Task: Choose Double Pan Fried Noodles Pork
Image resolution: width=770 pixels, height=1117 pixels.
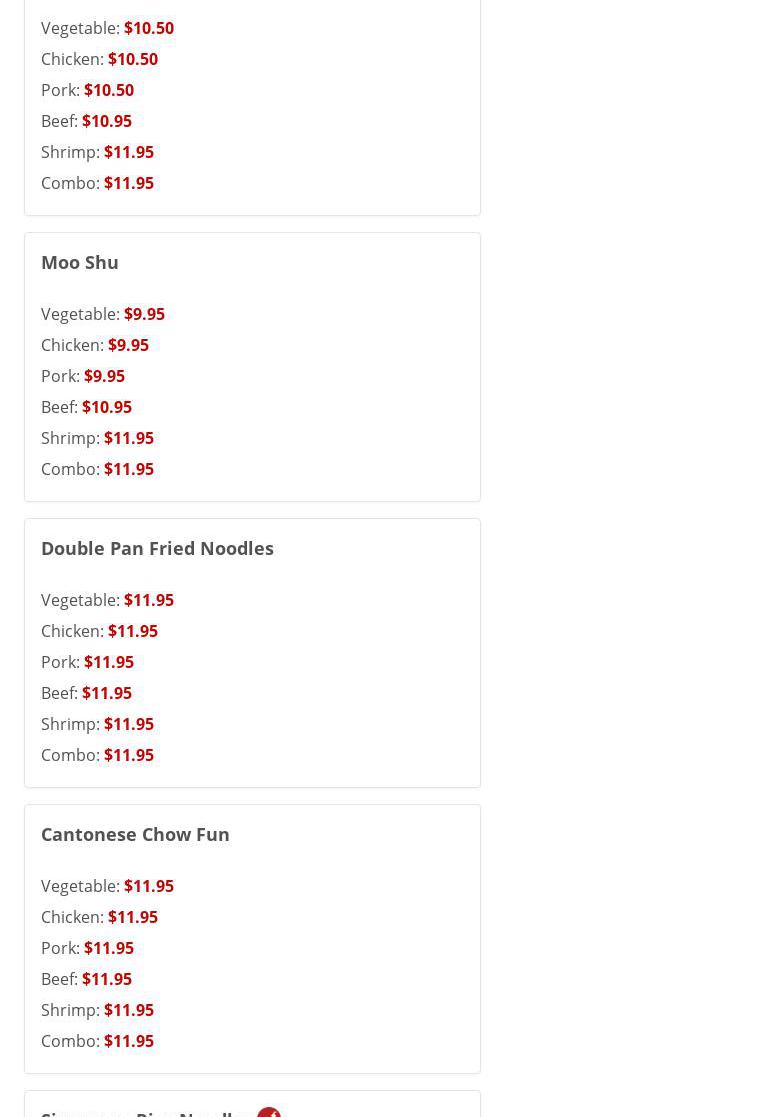Action: (x=87, y=662)
